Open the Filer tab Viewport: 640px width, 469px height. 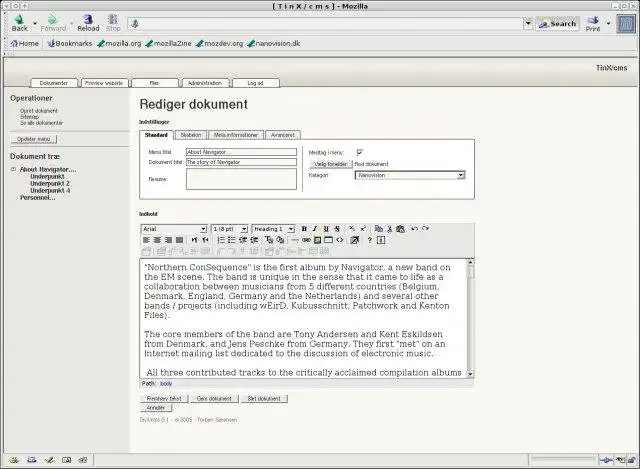pyautogui.click(x=154, y=83)
